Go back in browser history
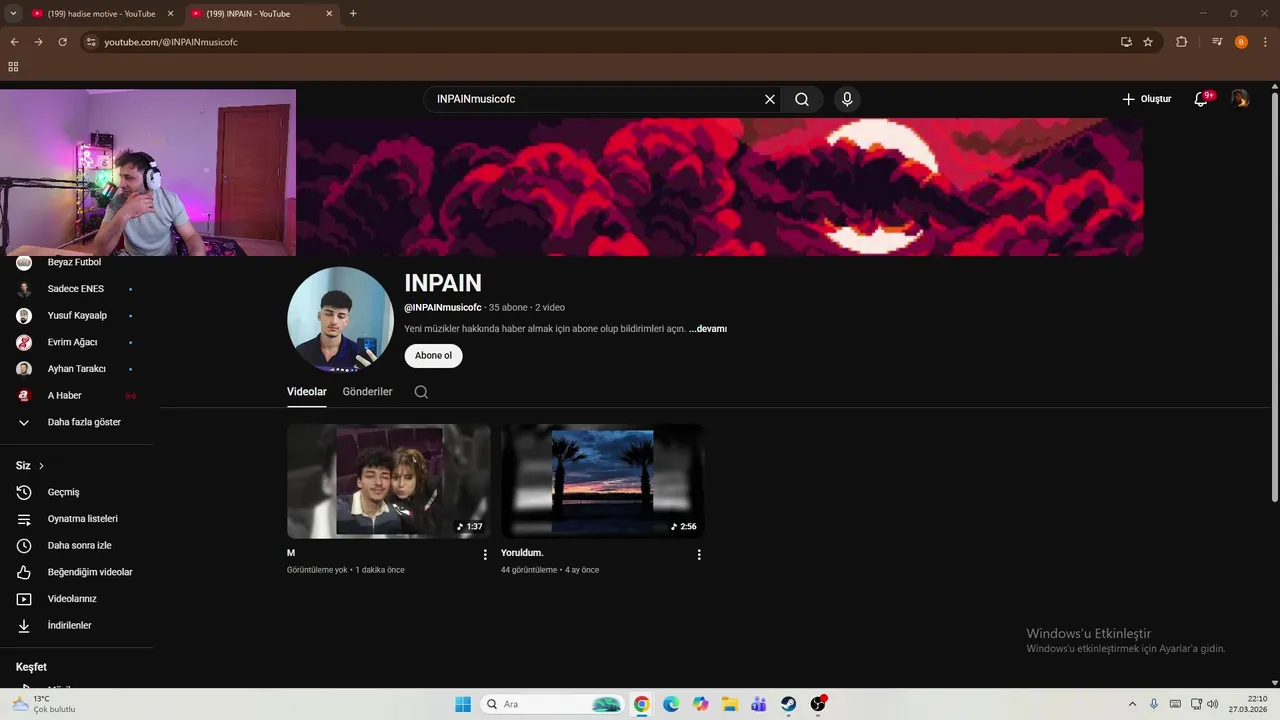Image resolution: width=1280 pixels, height=720 pixels. (x=14, y=42)
